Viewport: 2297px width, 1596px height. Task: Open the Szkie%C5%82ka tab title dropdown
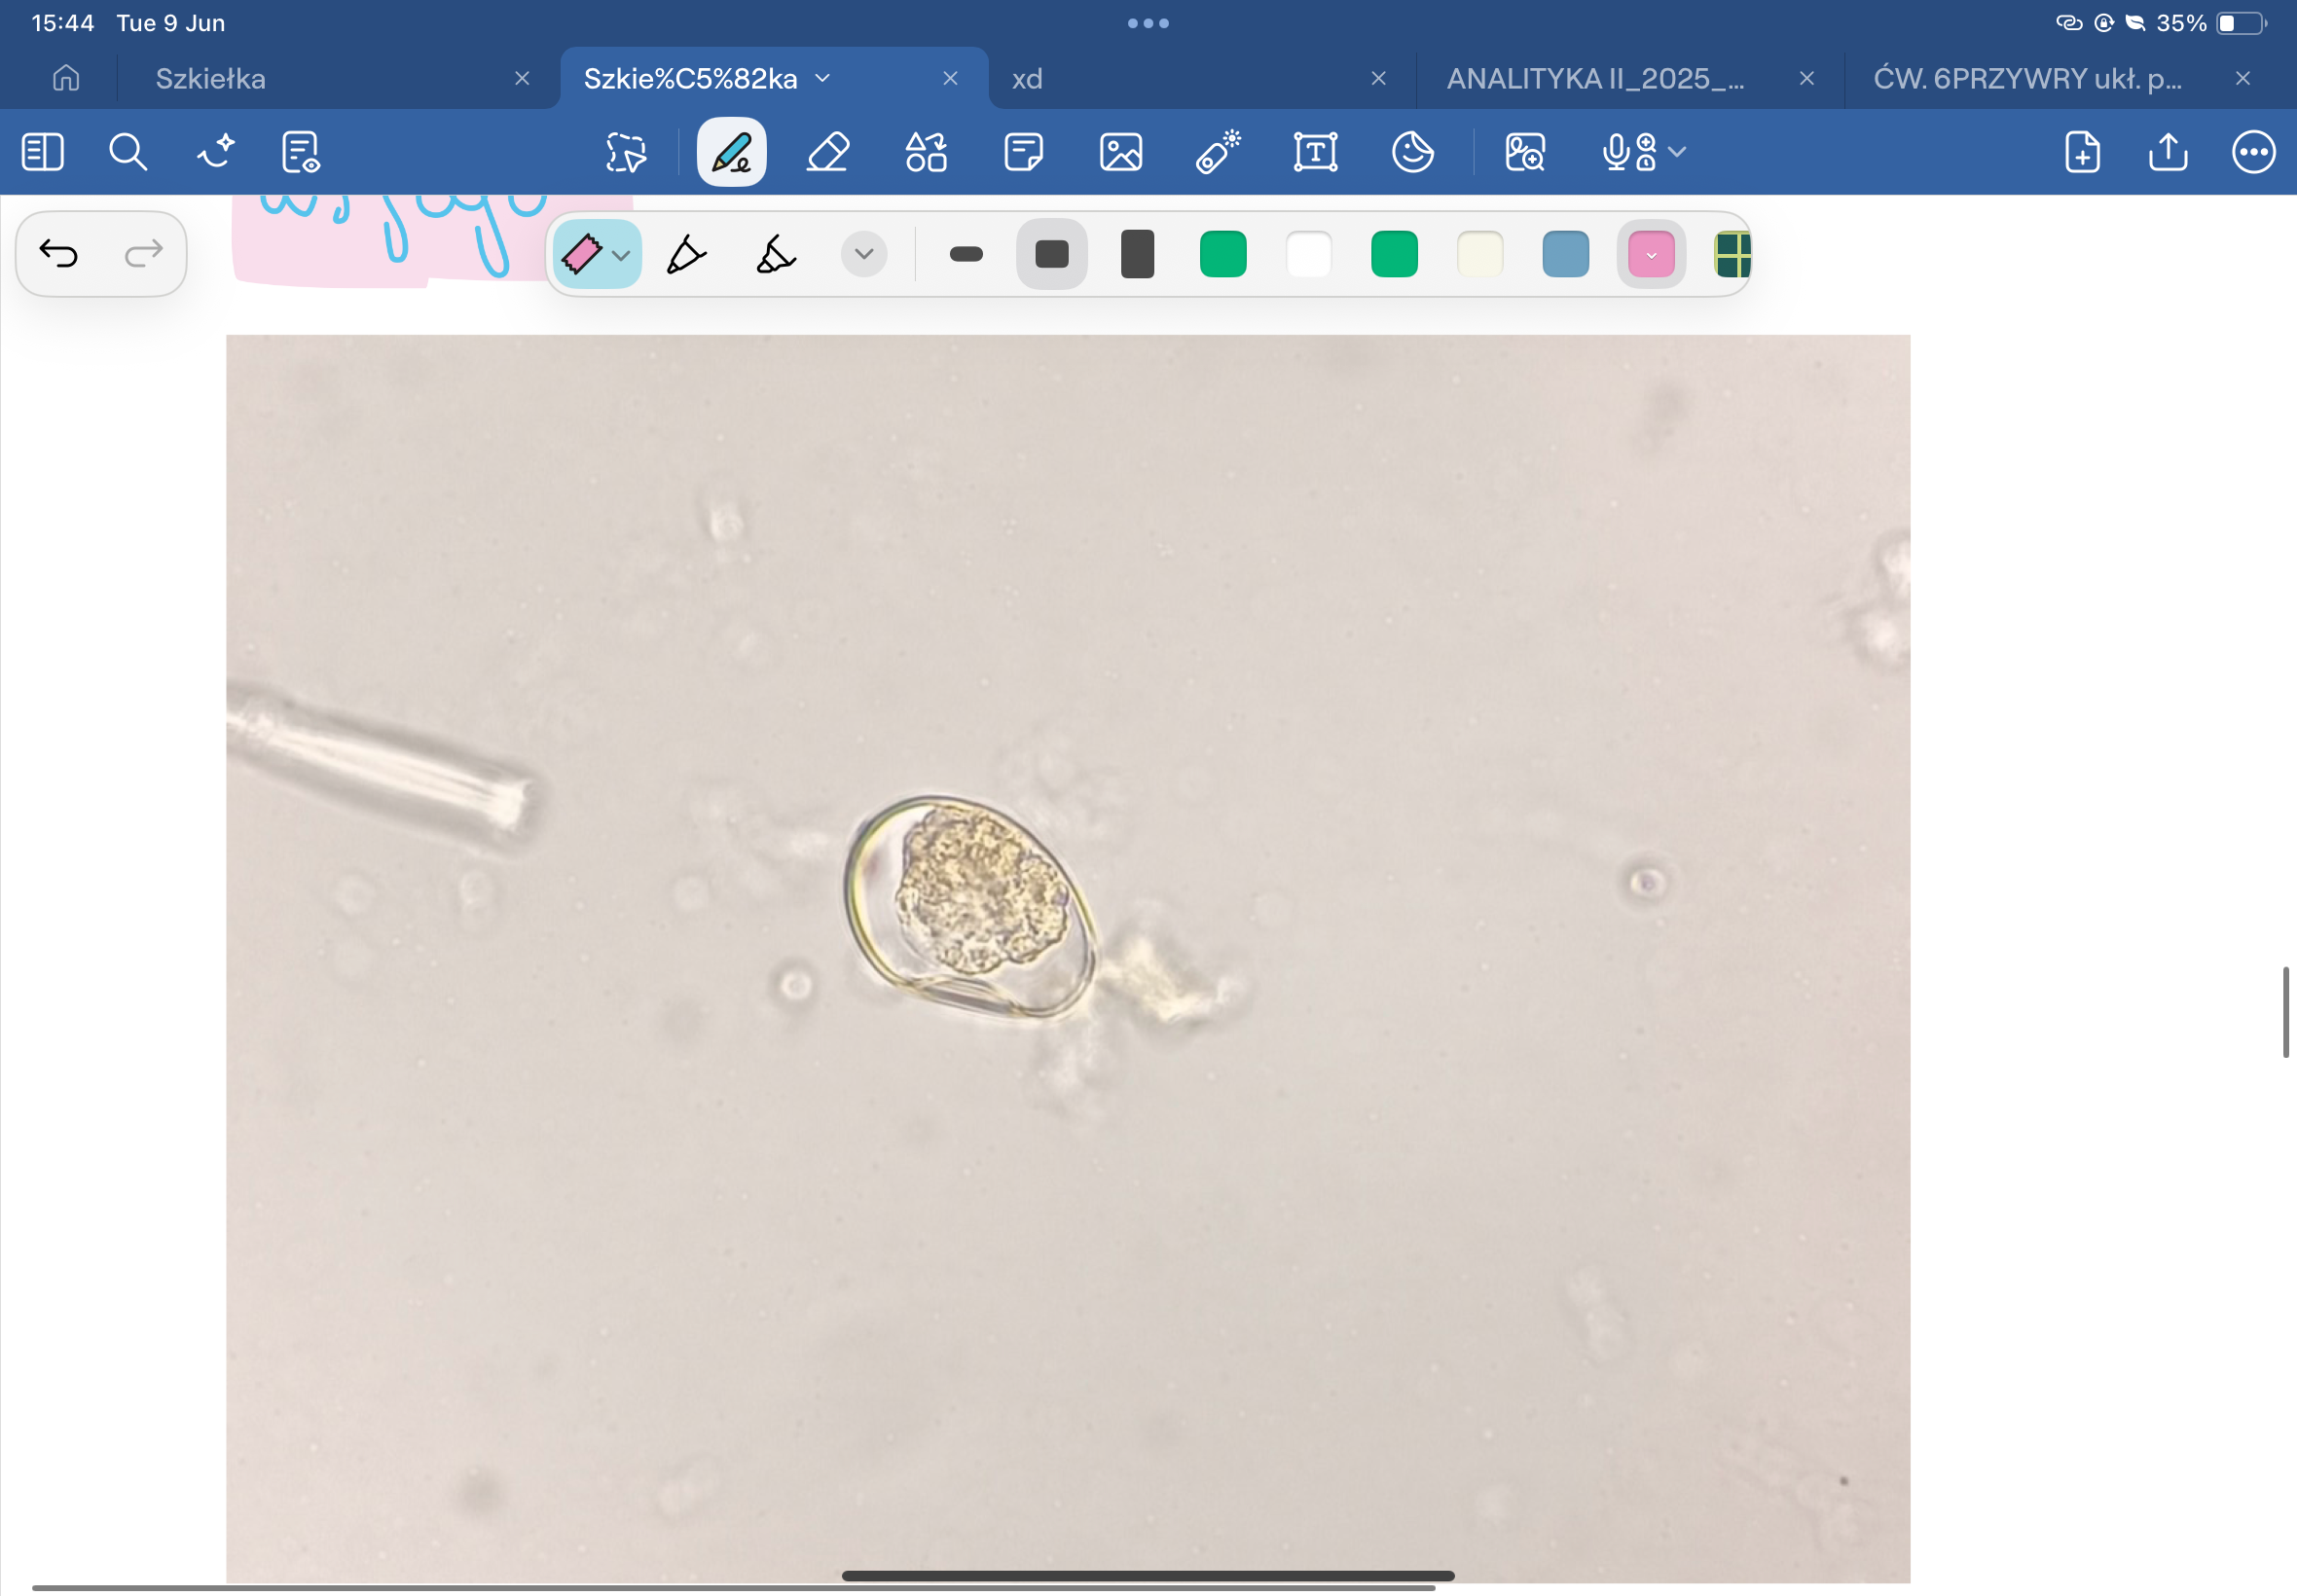[823, 78]
